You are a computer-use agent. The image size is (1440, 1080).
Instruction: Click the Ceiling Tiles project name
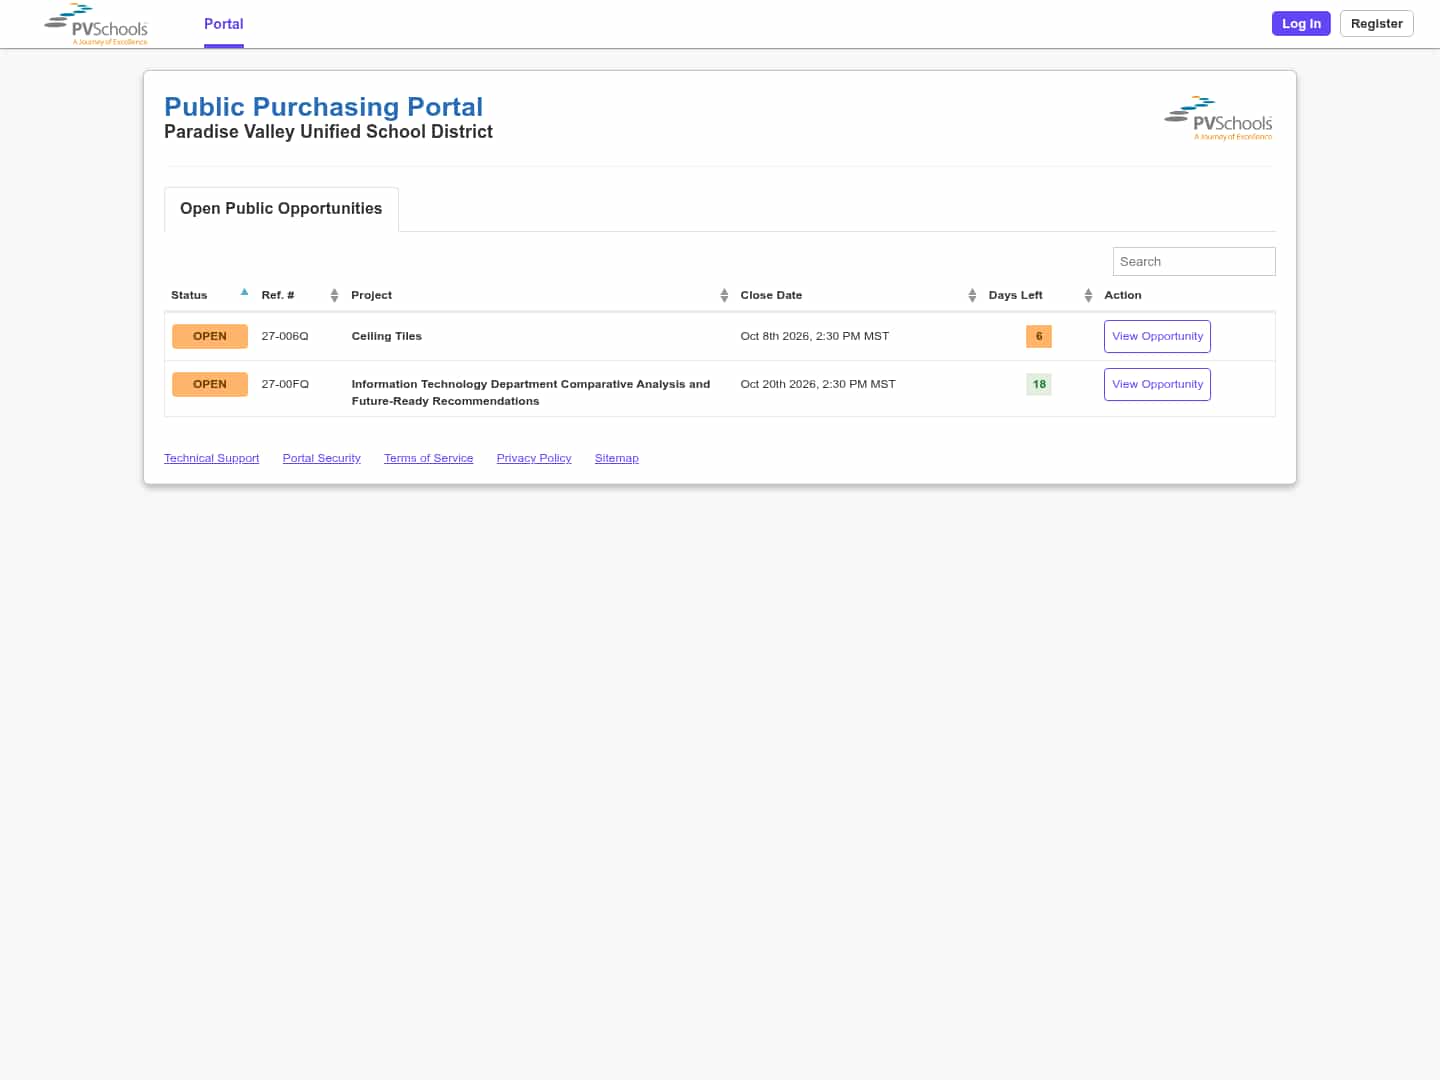[387, 336]
